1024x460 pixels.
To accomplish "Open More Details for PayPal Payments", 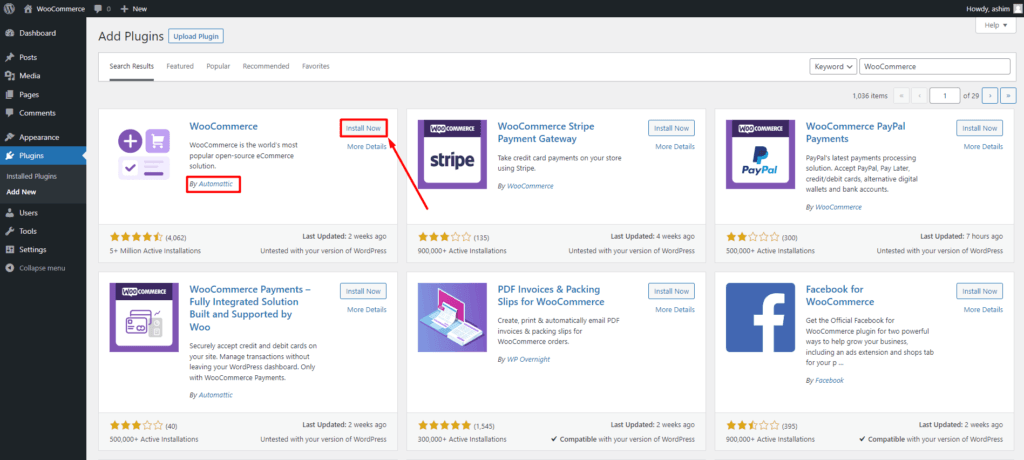I will (983, 146).
